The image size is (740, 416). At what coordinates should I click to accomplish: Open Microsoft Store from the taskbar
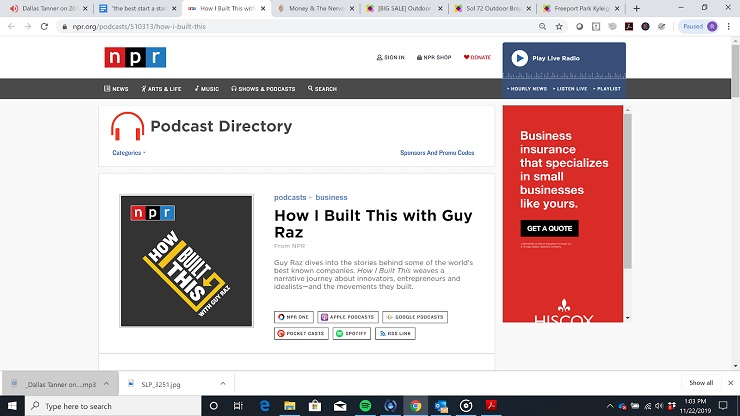tap(315, 406)
